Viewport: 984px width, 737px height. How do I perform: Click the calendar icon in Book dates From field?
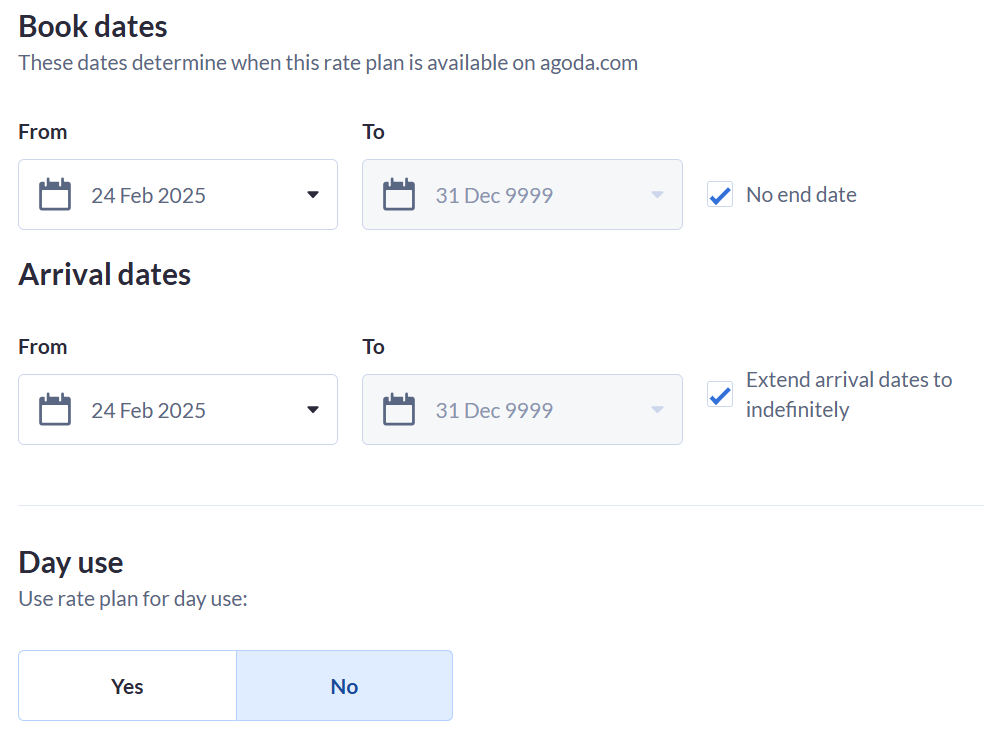pyautogui.click(x=55, y=195)
